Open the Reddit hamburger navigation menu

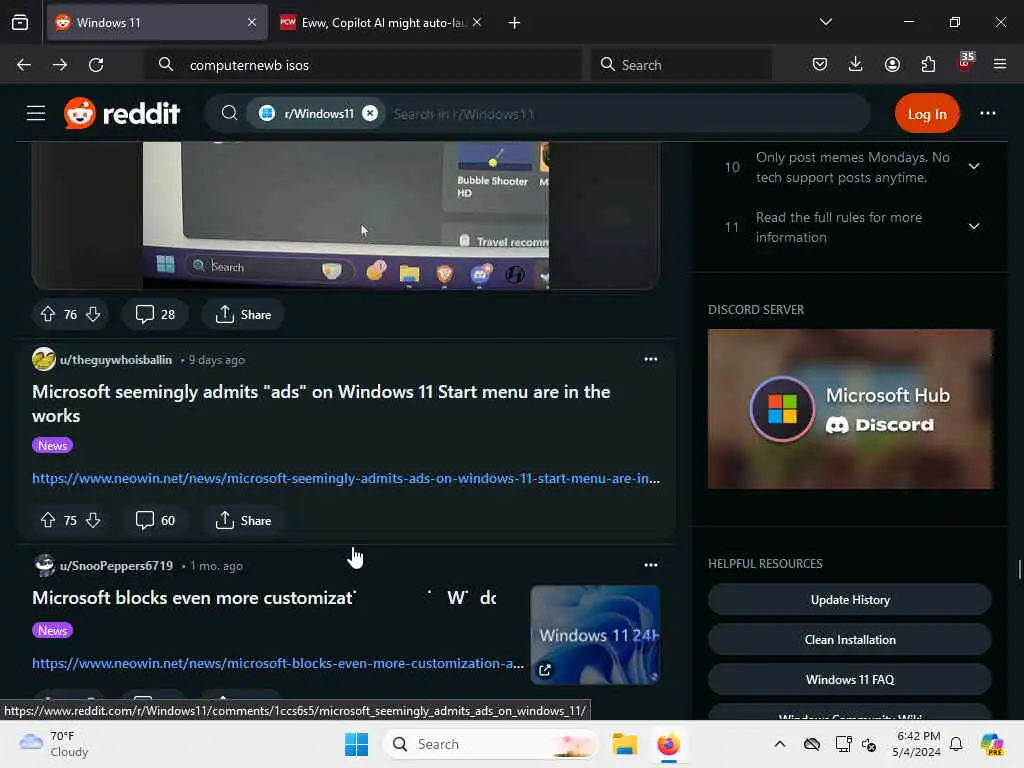tap(36, 114)
